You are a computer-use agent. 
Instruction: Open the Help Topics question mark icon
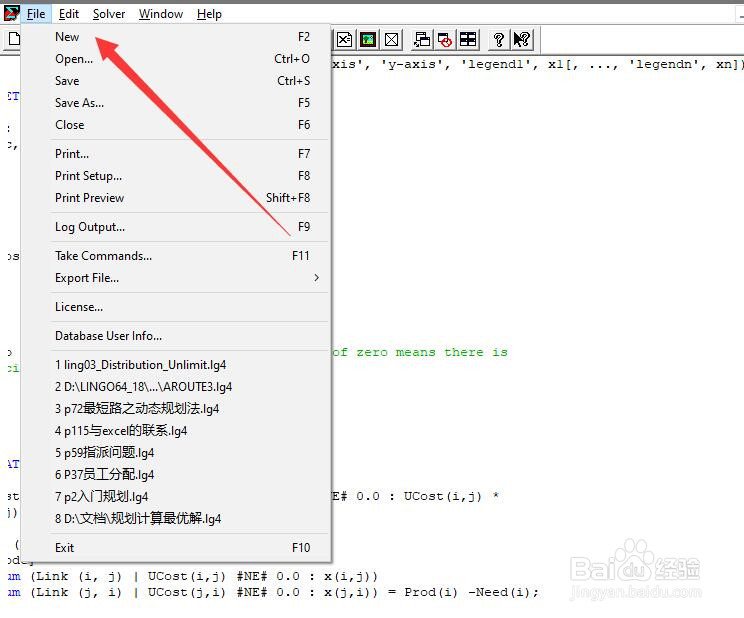(x=498, y=39)
